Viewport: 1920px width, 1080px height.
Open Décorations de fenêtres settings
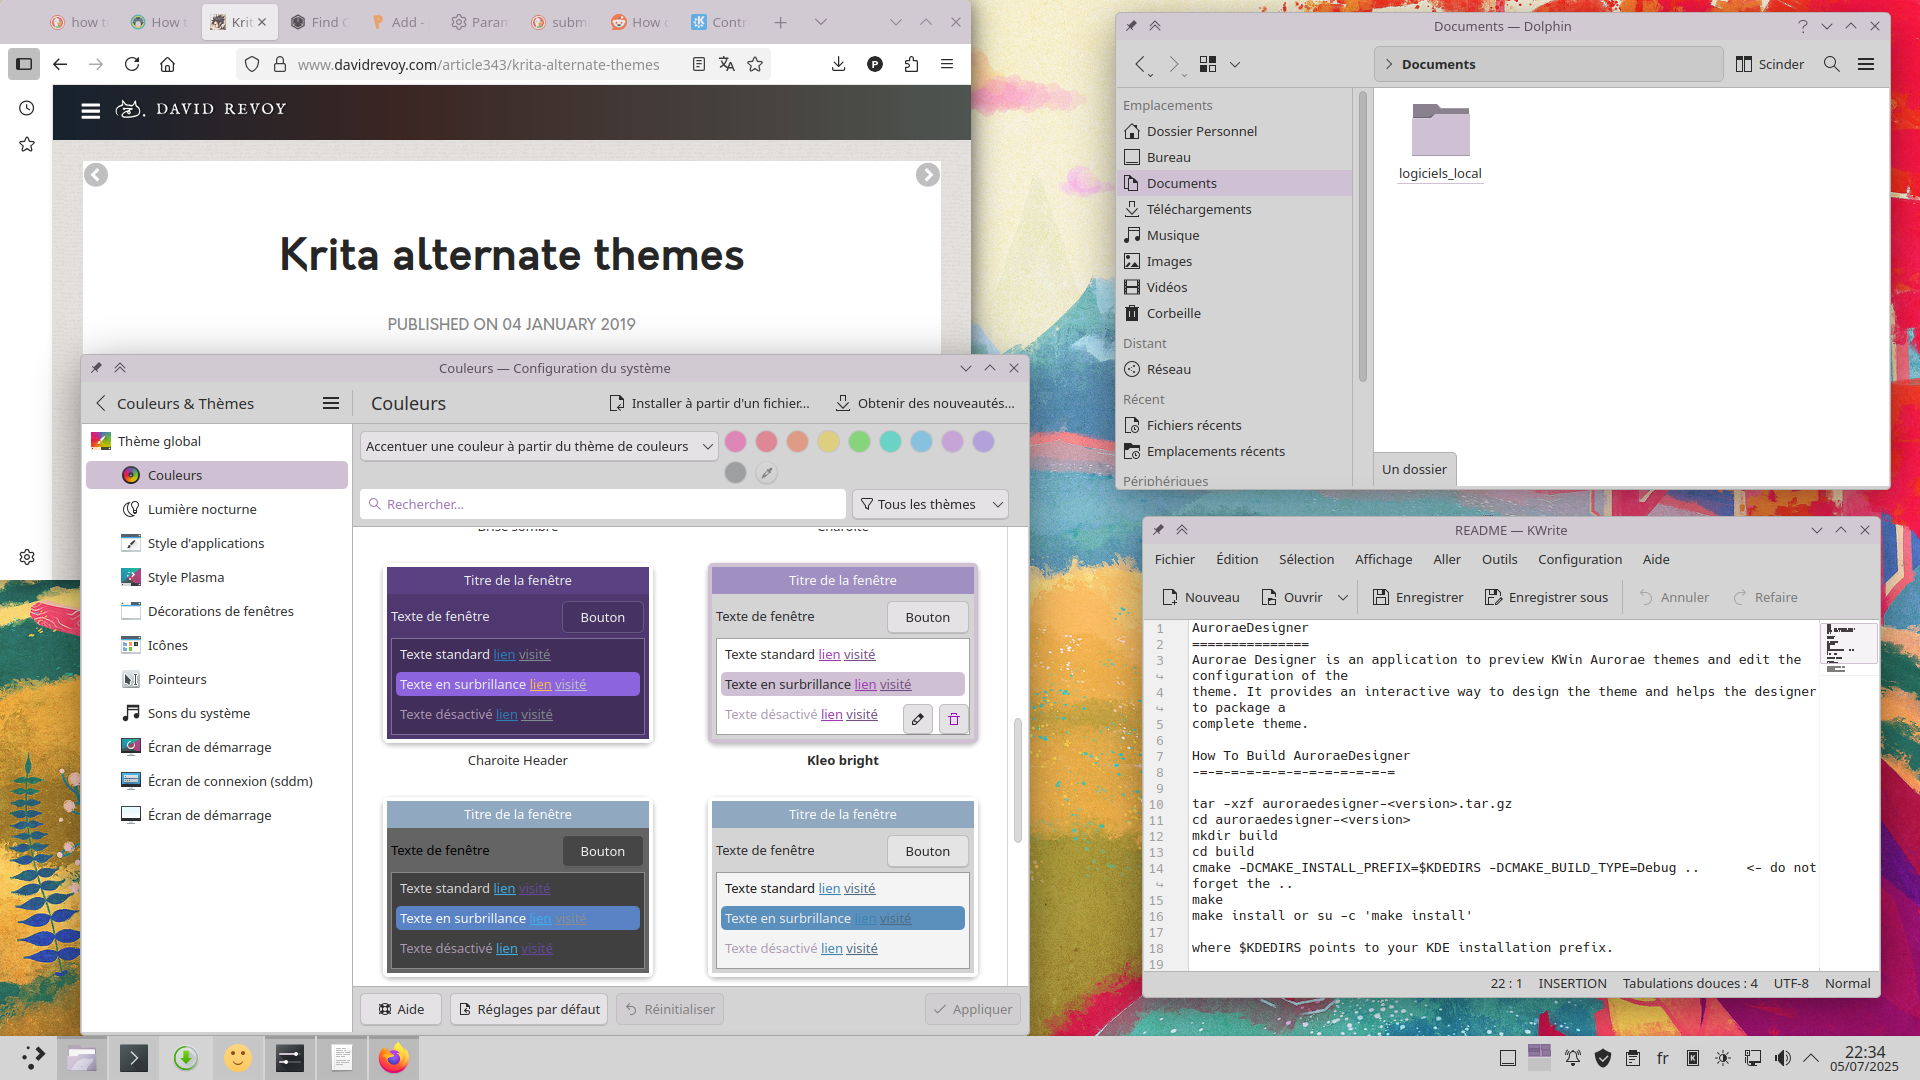(217, 611)
